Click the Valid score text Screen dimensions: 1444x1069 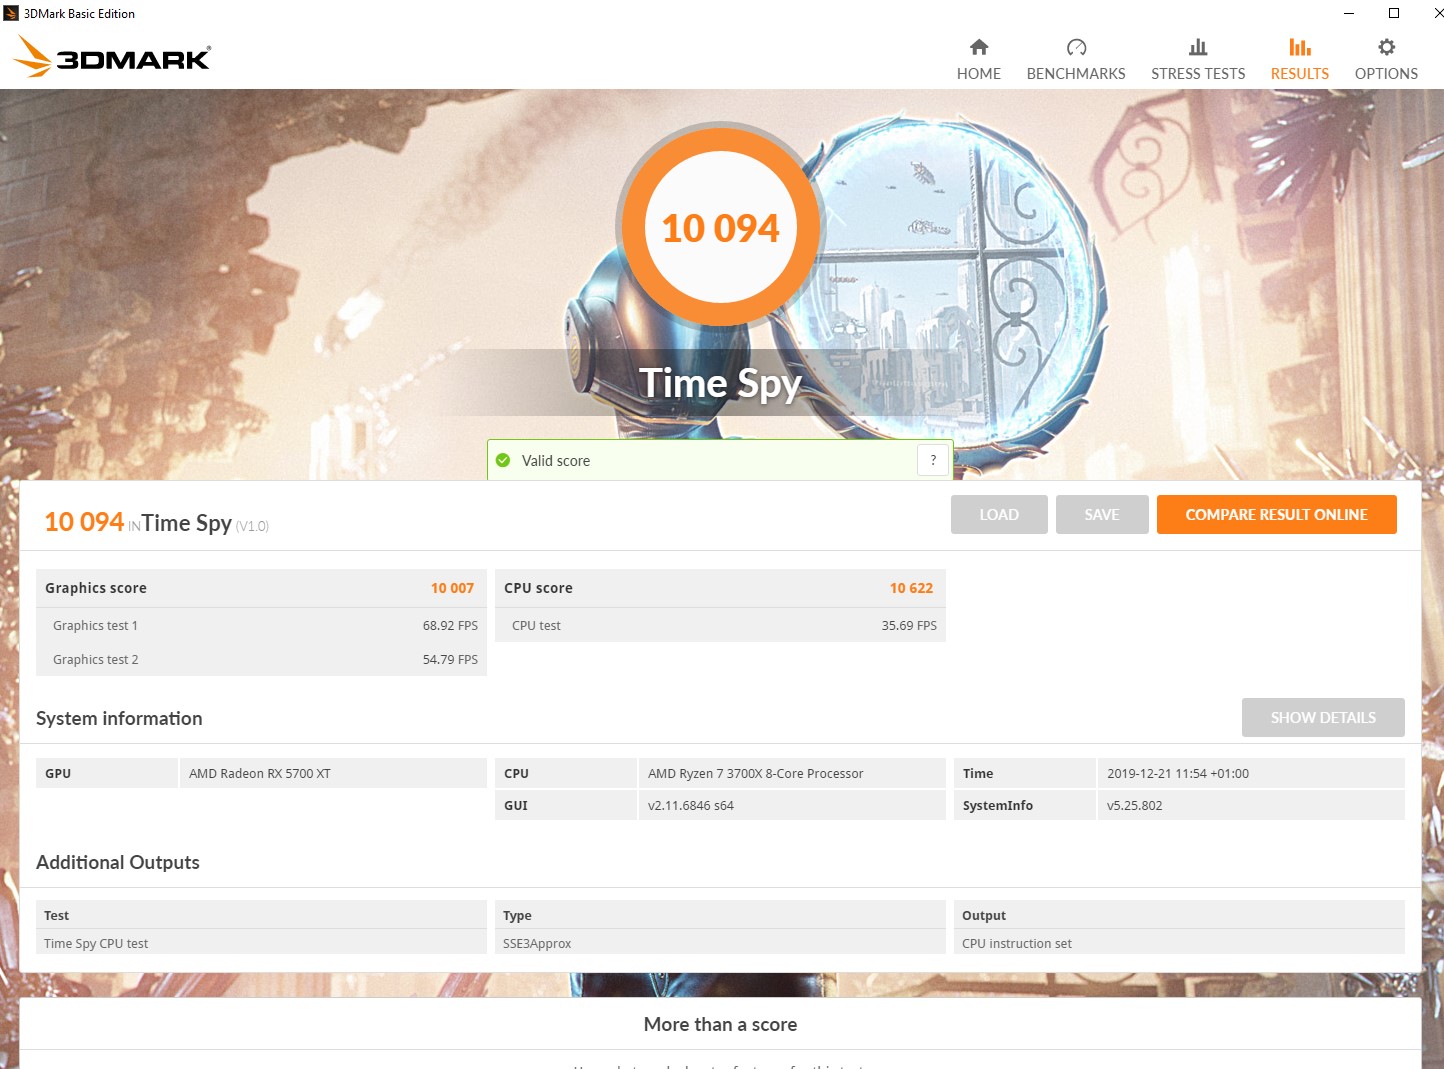coord(556,461)
